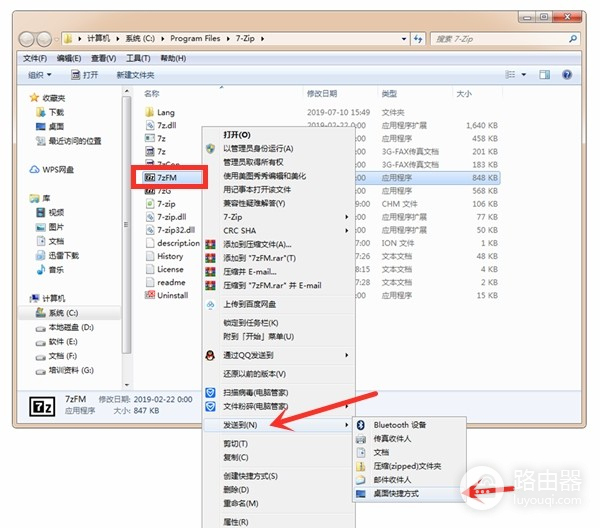Select the 7zFM file row
Viewport: 600px width, 528px height.
[321, 178]
